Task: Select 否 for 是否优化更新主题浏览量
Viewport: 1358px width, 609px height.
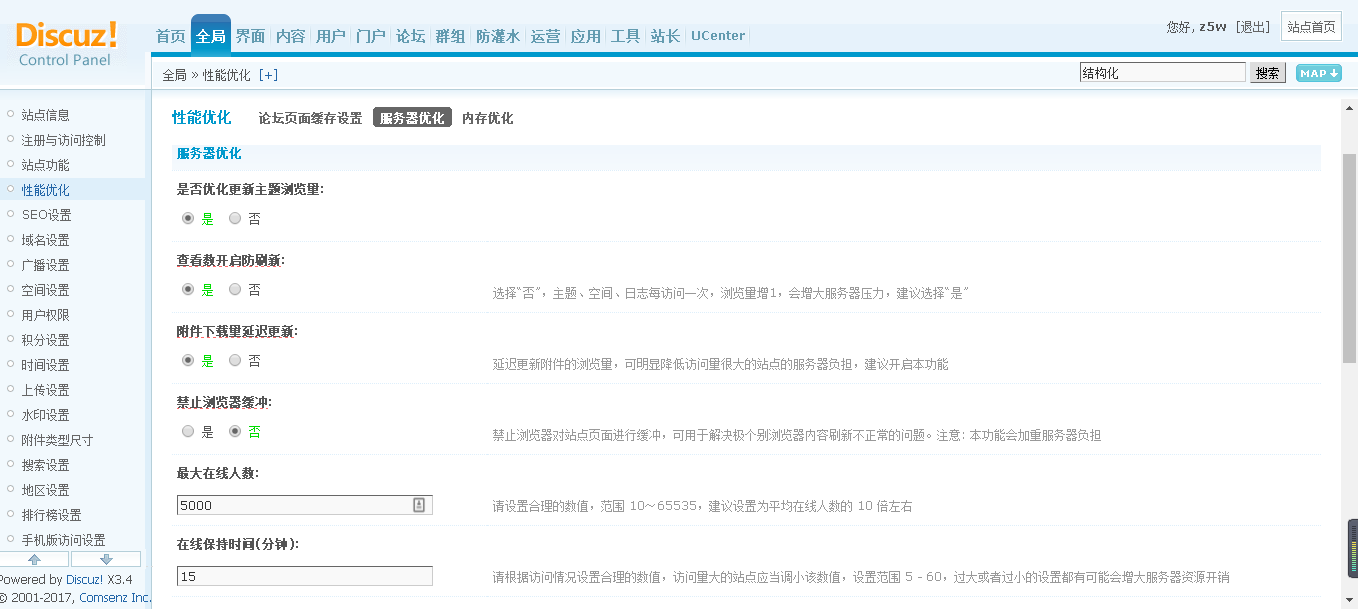Action: pos(235,218)
